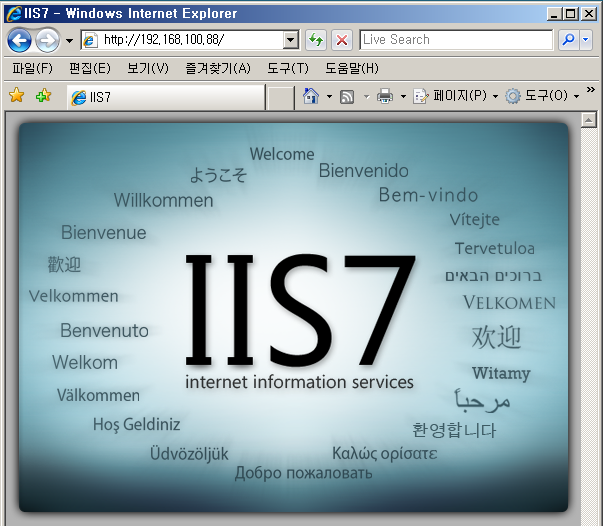
Task: Open the search provider options dropdown
Action: (586, 40)
